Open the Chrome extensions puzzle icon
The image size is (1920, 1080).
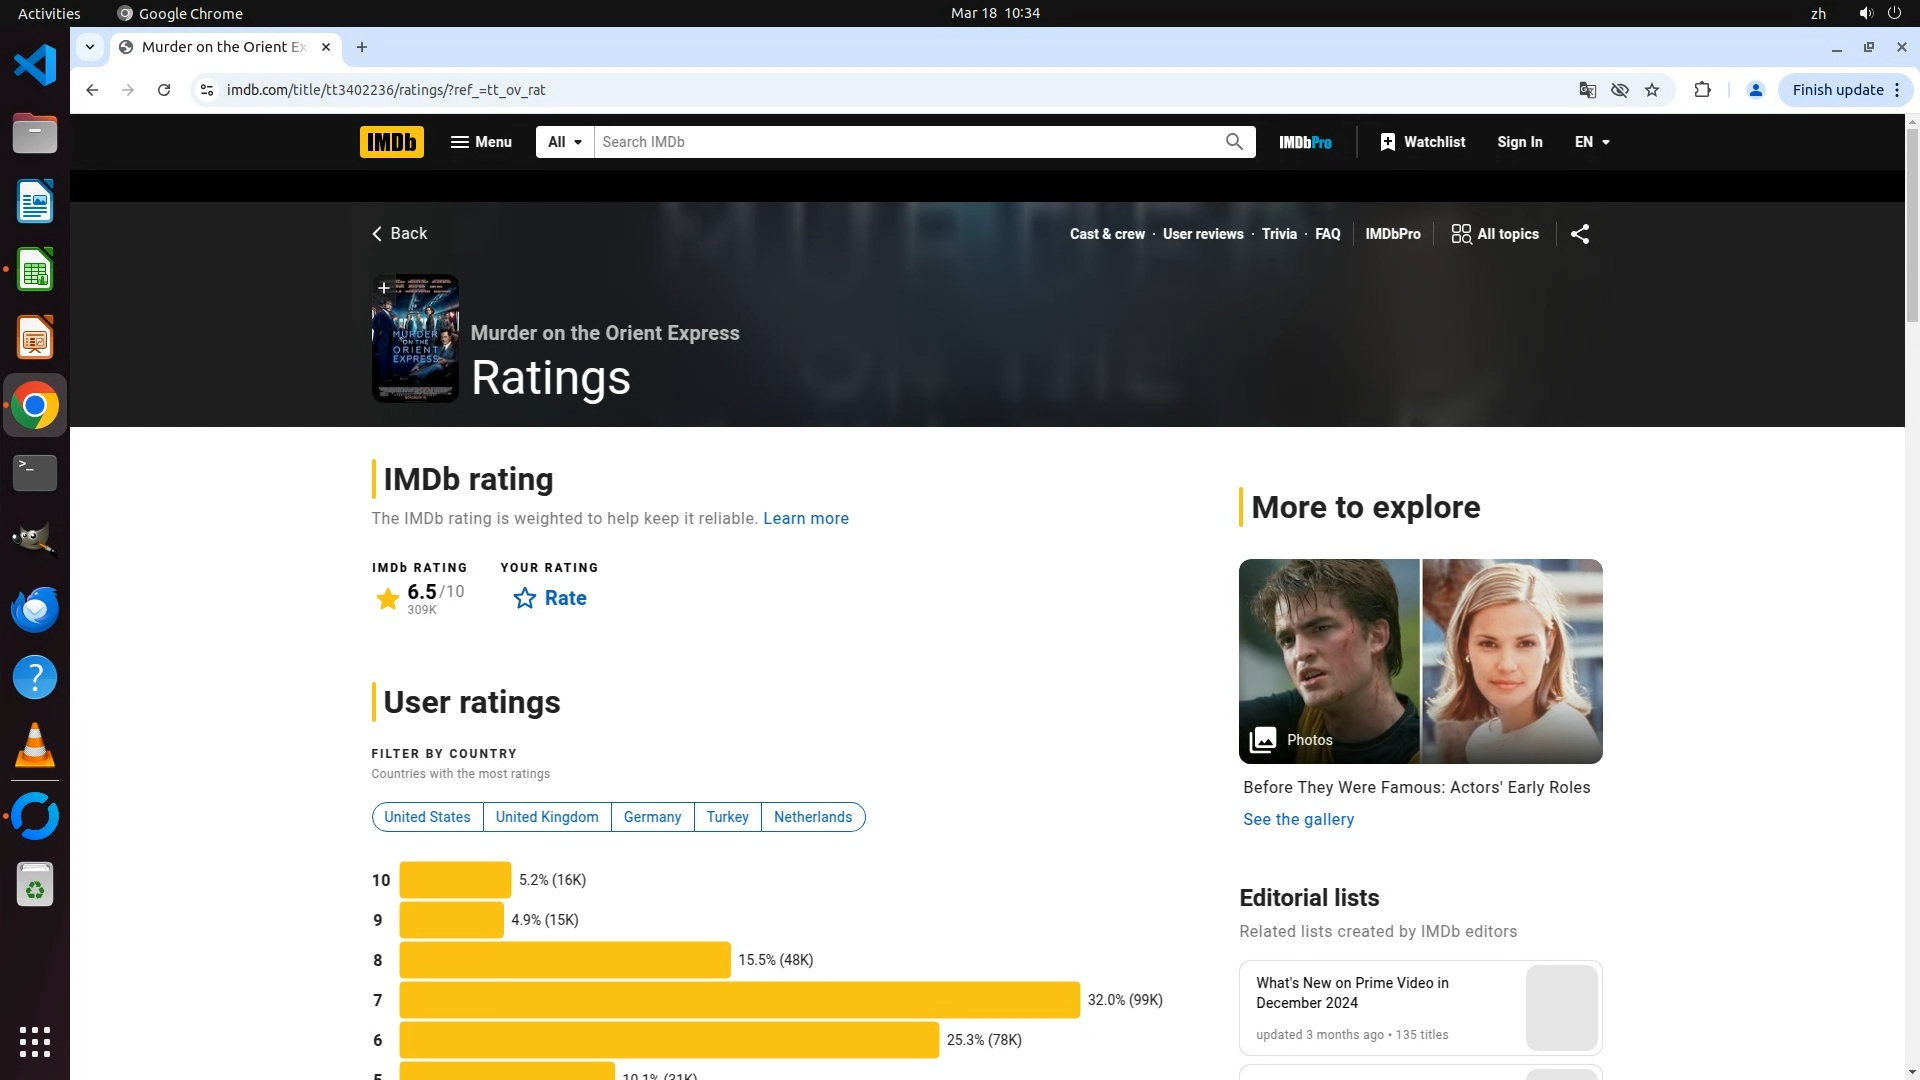click(1702, 90)
